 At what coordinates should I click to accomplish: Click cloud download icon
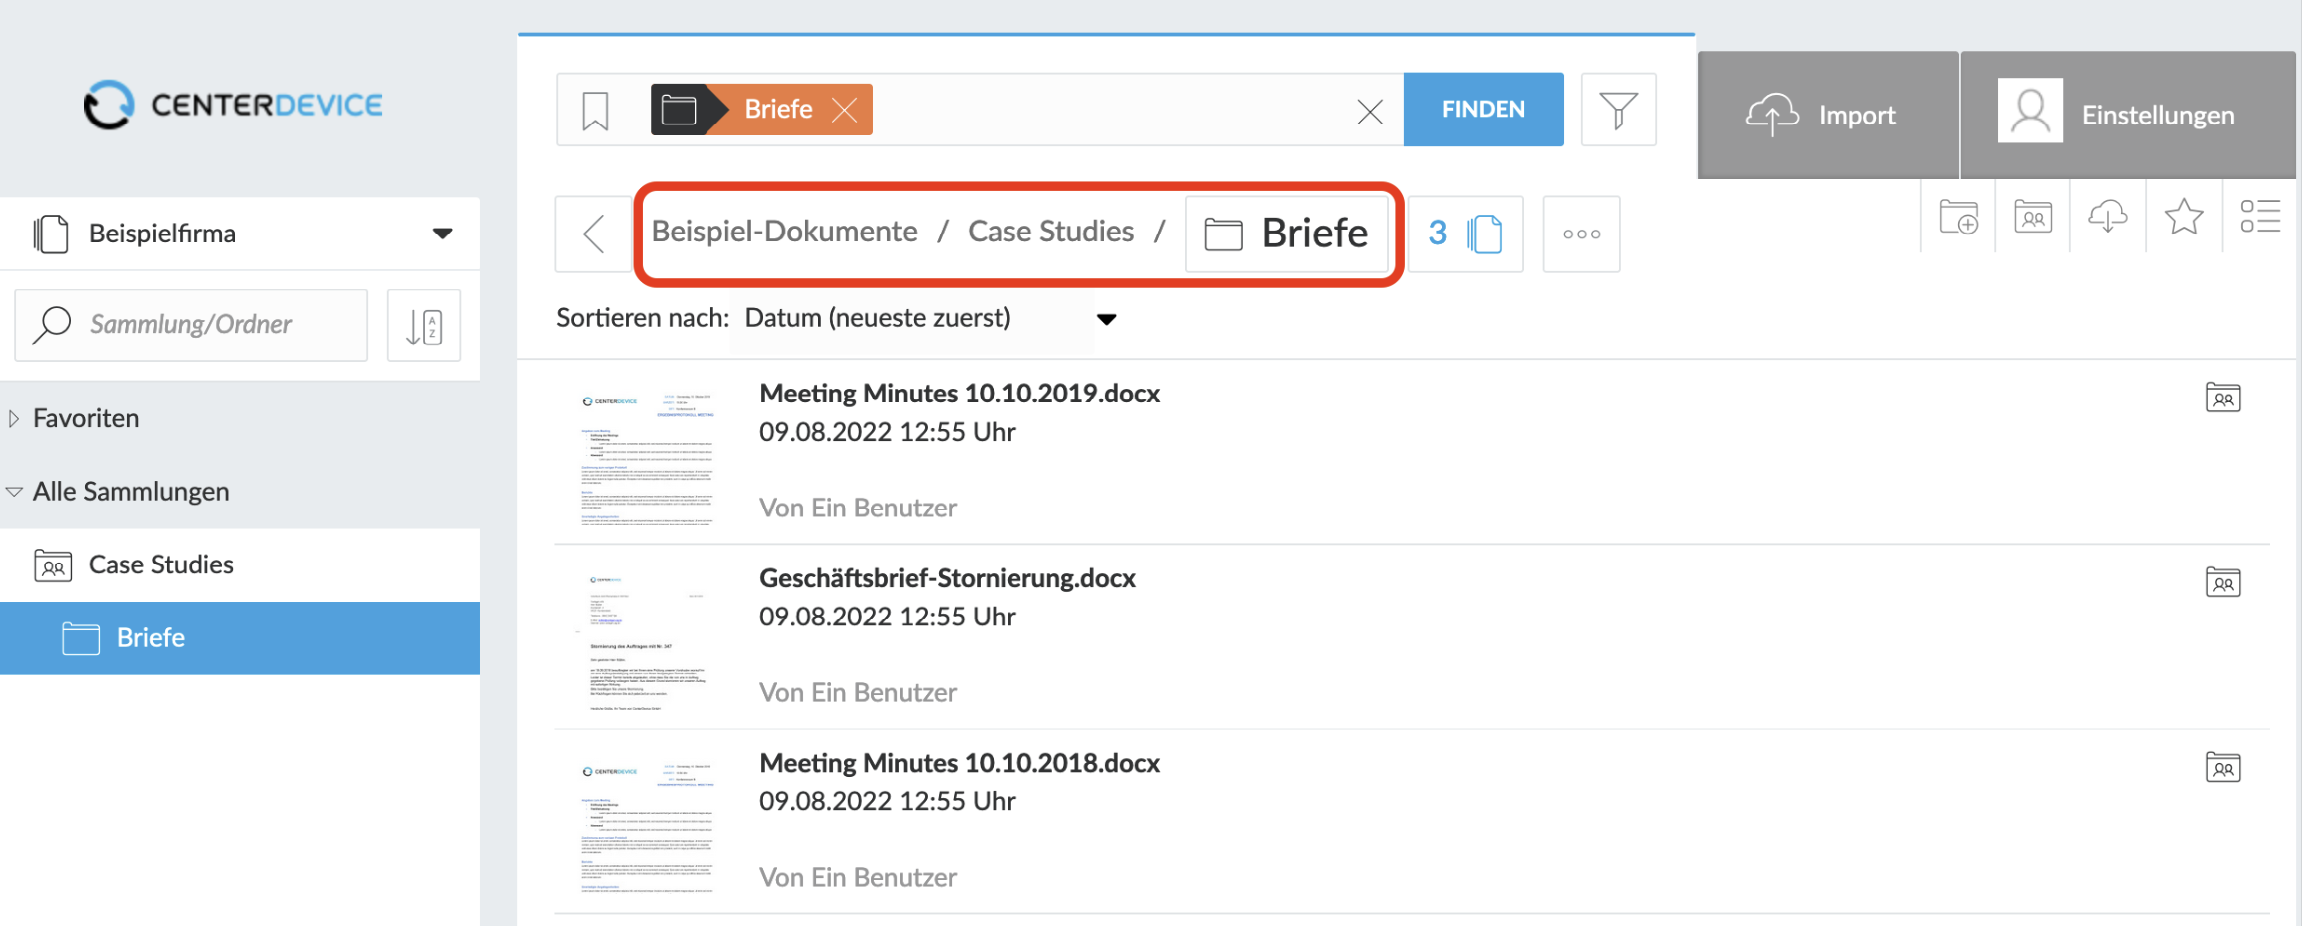[x=2108, y=216]
